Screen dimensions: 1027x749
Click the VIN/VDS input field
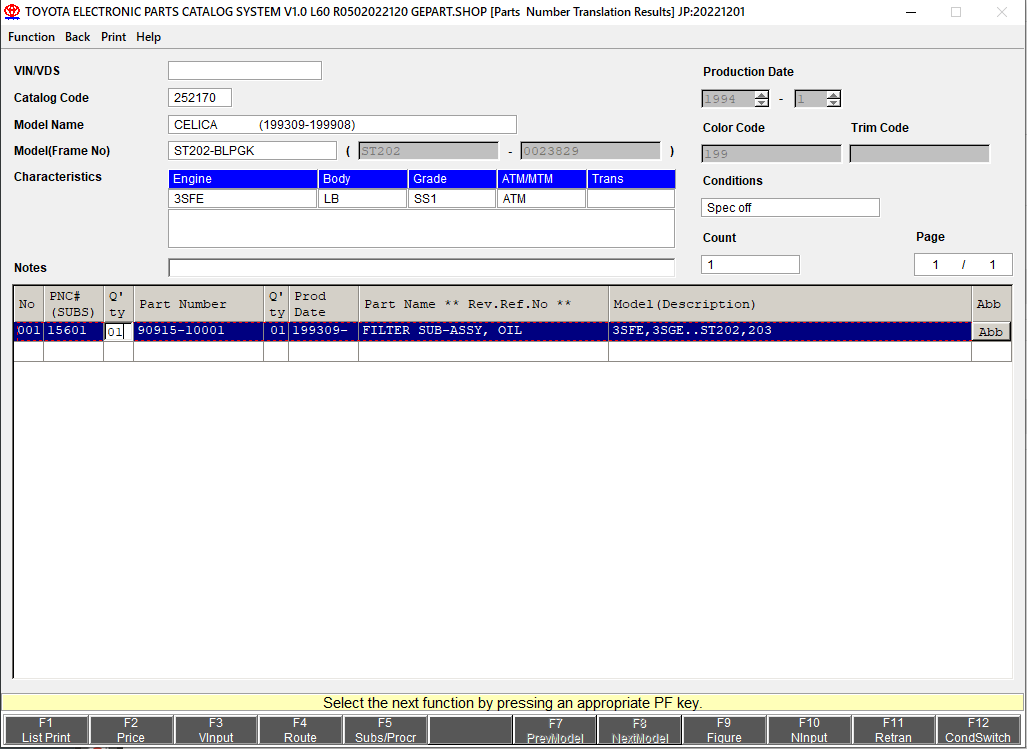245,71
